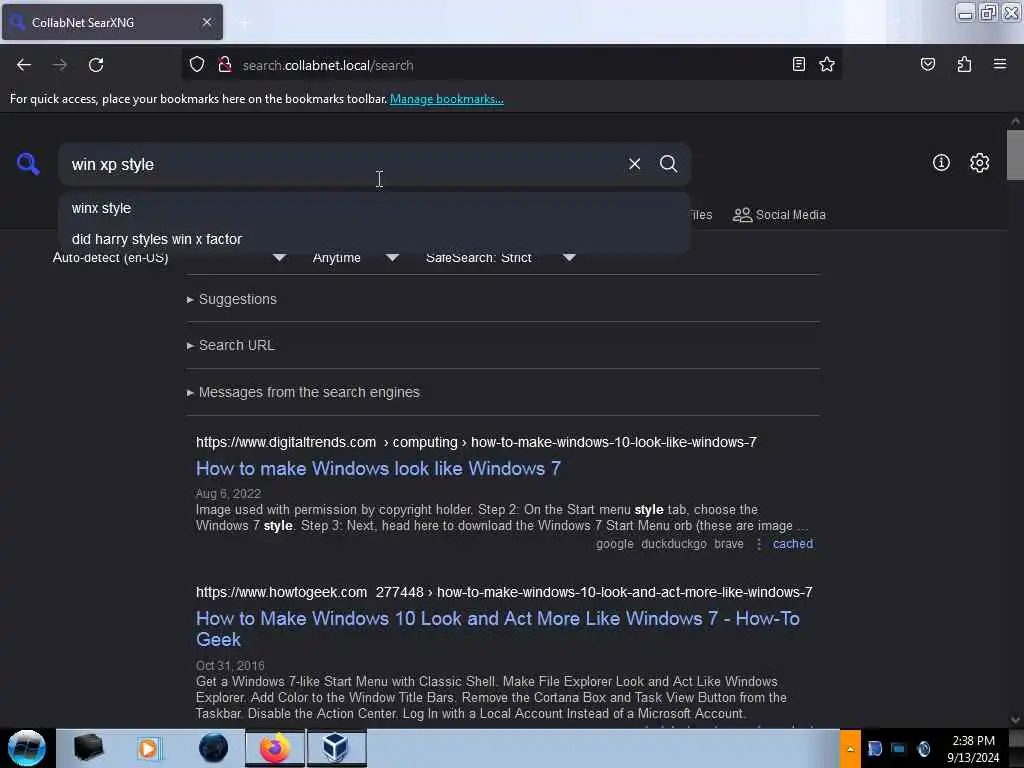Open the How-To Geek Windows 10 result title

click(x=498, y=629)
